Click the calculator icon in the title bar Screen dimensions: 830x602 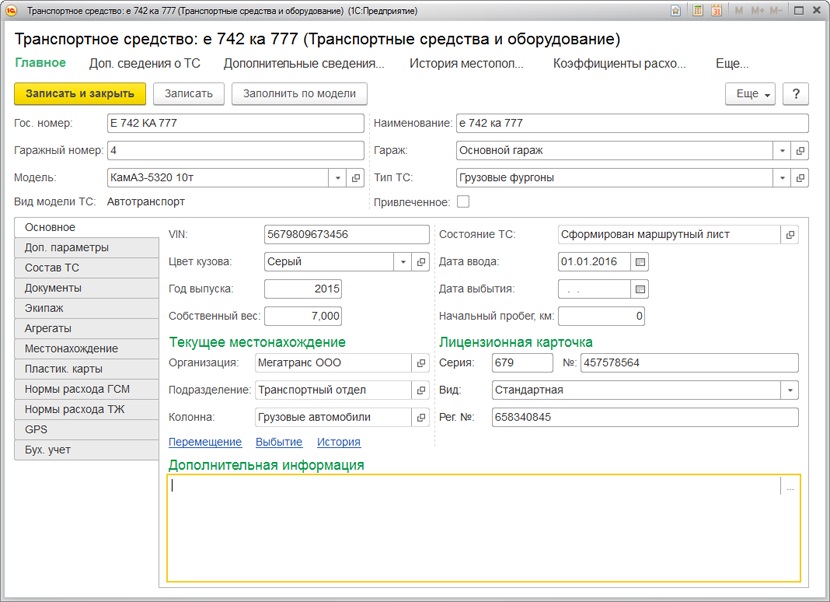point(698,10)
